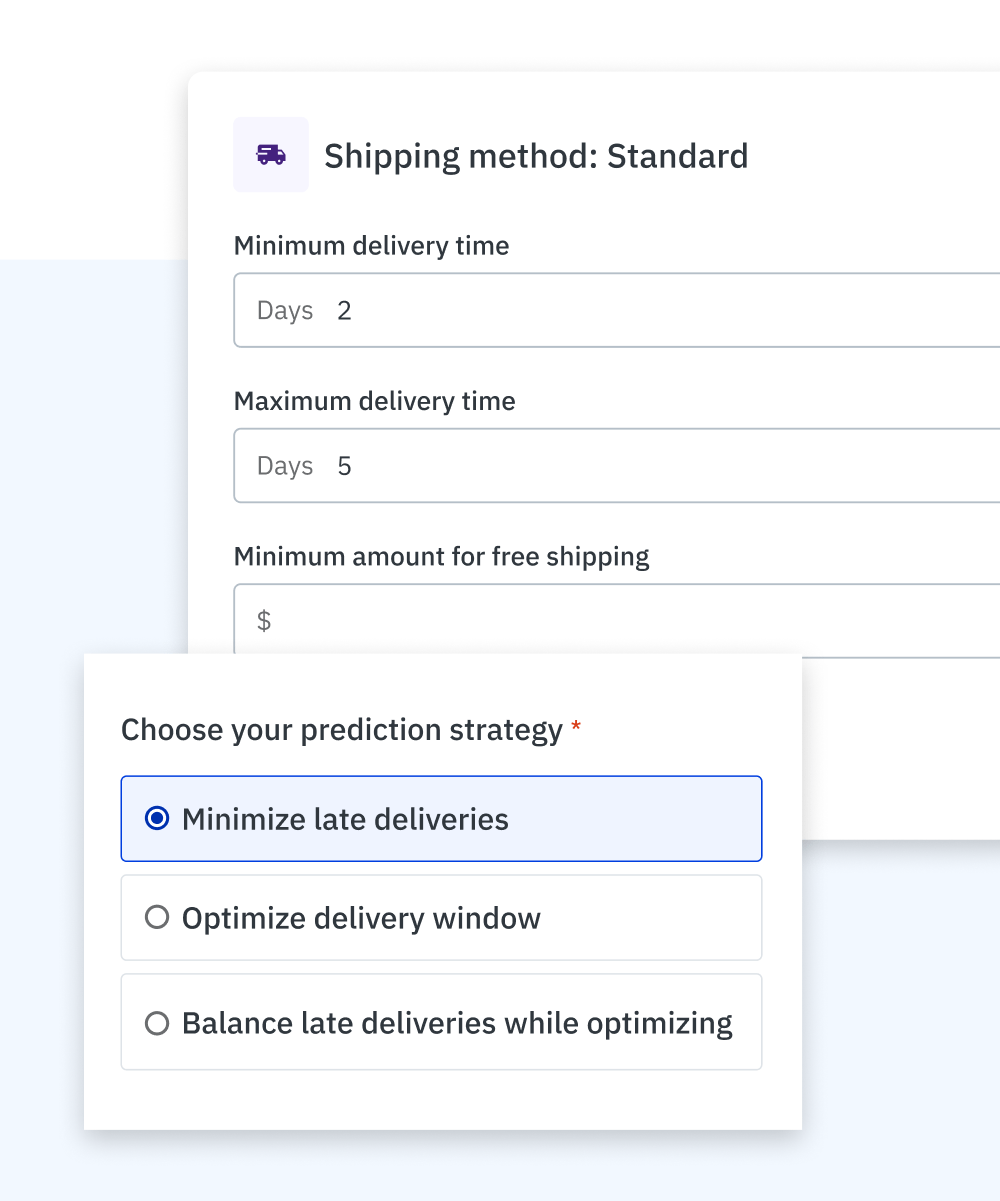Click the dollar sign in the free shipping field
Screen dimensions: 1000x1201
click(x=264, y=621)
